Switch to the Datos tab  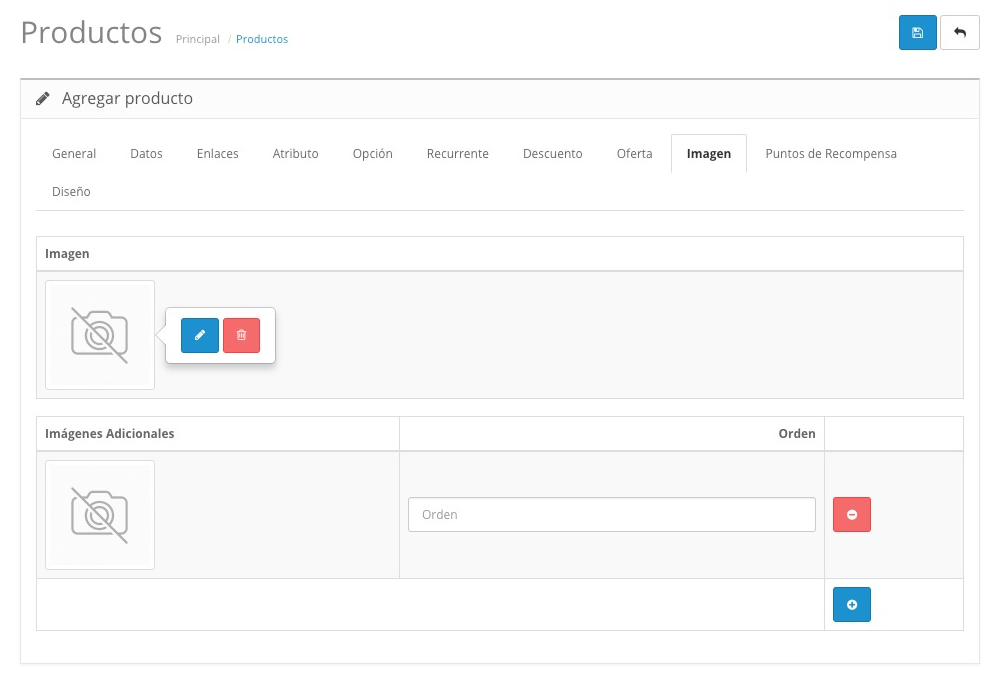146,154
